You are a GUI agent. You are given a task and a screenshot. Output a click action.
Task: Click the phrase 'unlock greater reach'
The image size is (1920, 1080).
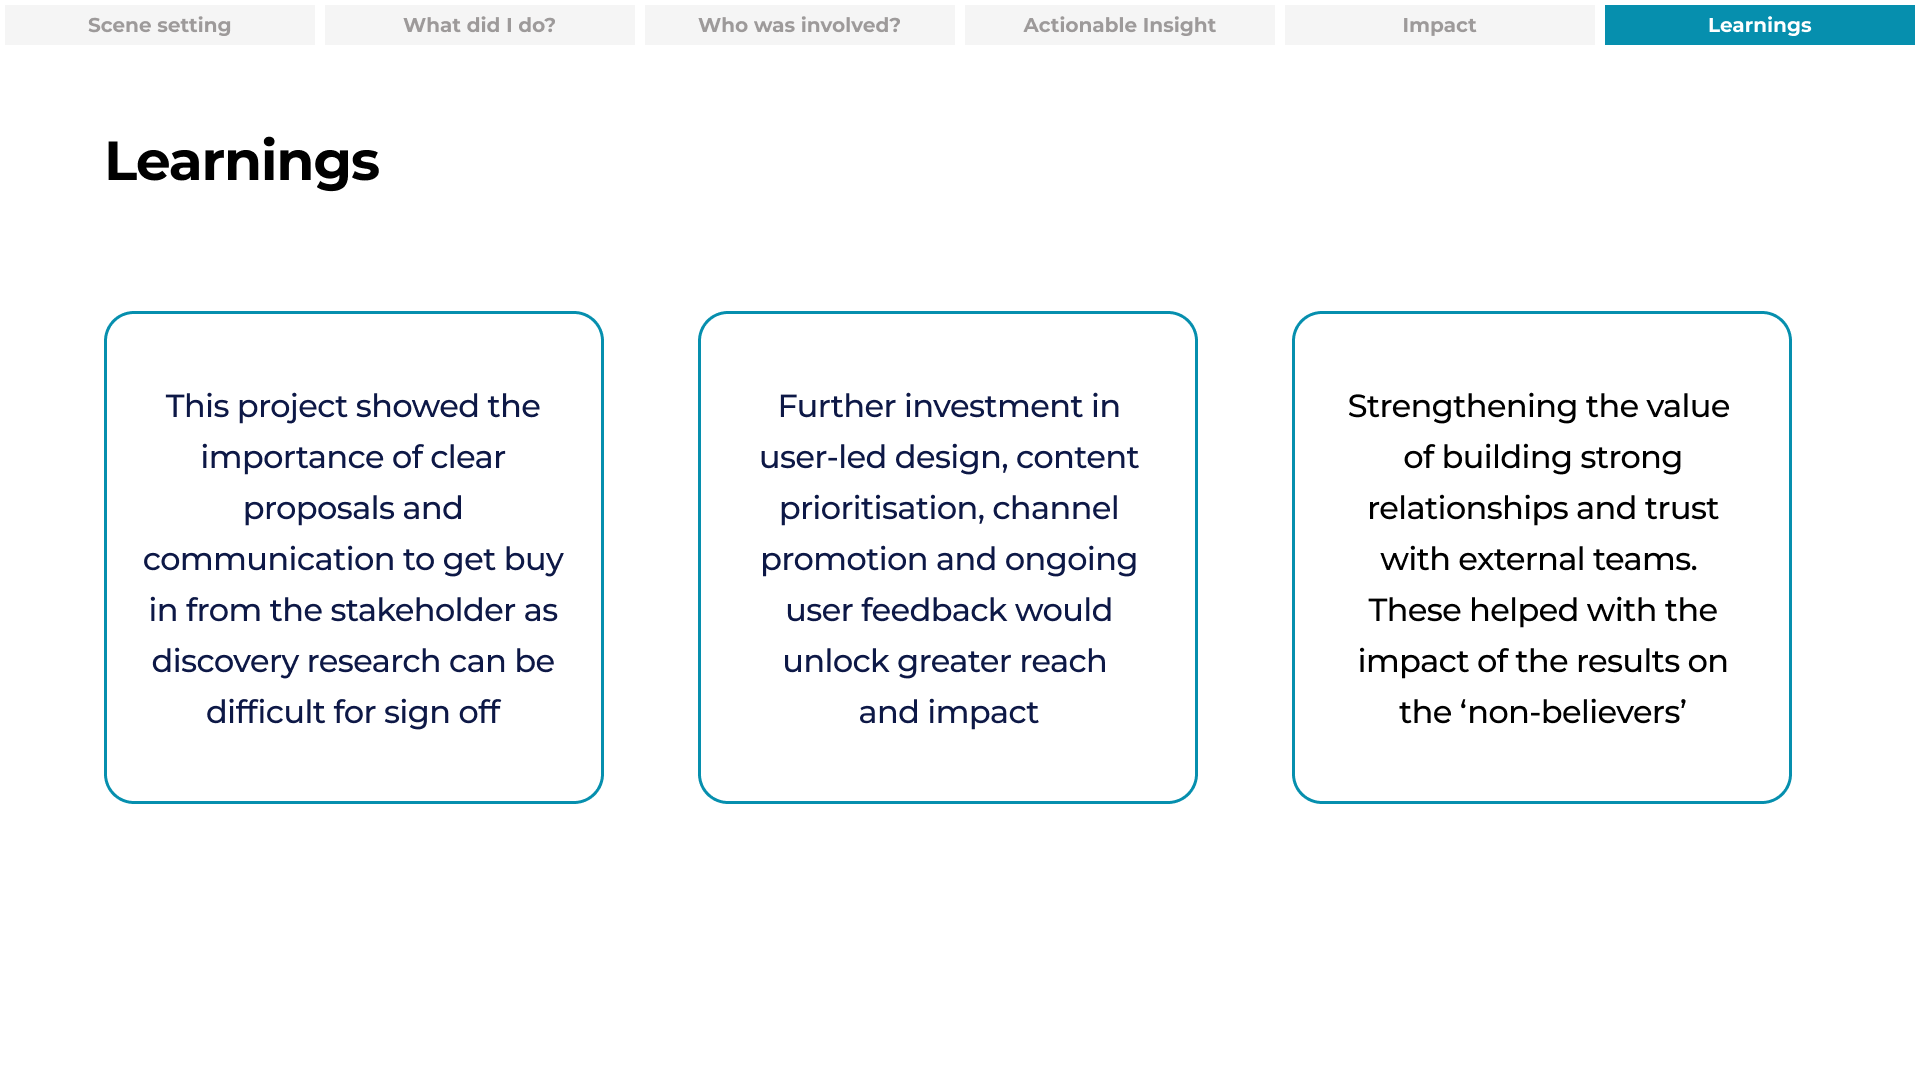tap(945, 661)
